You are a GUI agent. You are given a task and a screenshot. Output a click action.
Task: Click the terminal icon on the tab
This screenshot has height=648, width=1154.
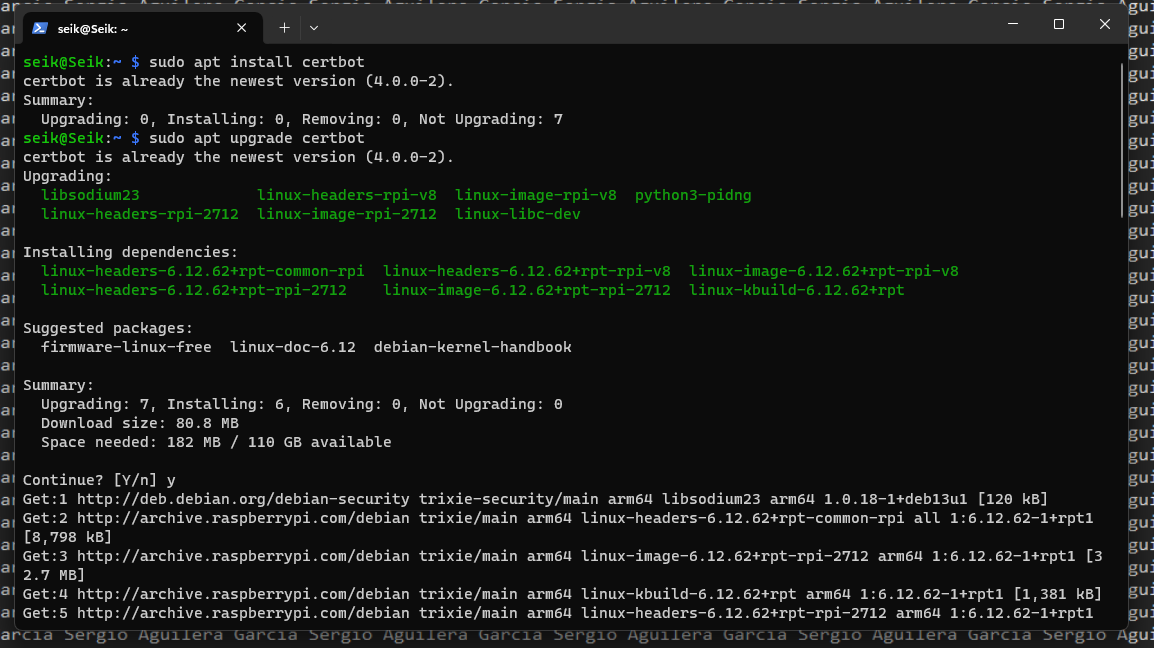click(40, 28)
